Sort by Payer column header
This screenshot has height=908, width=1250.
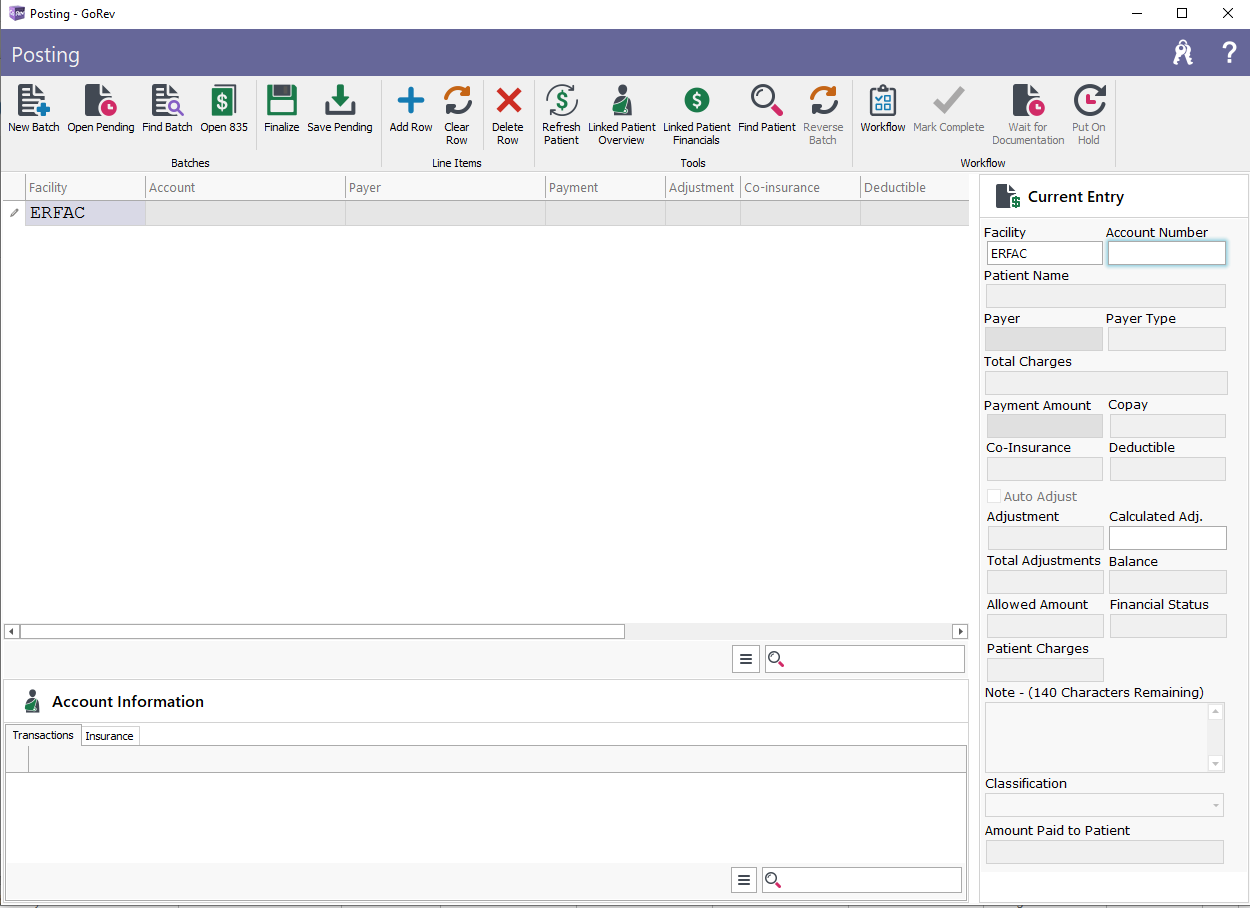pyautogui.click(x=445, y=187)
